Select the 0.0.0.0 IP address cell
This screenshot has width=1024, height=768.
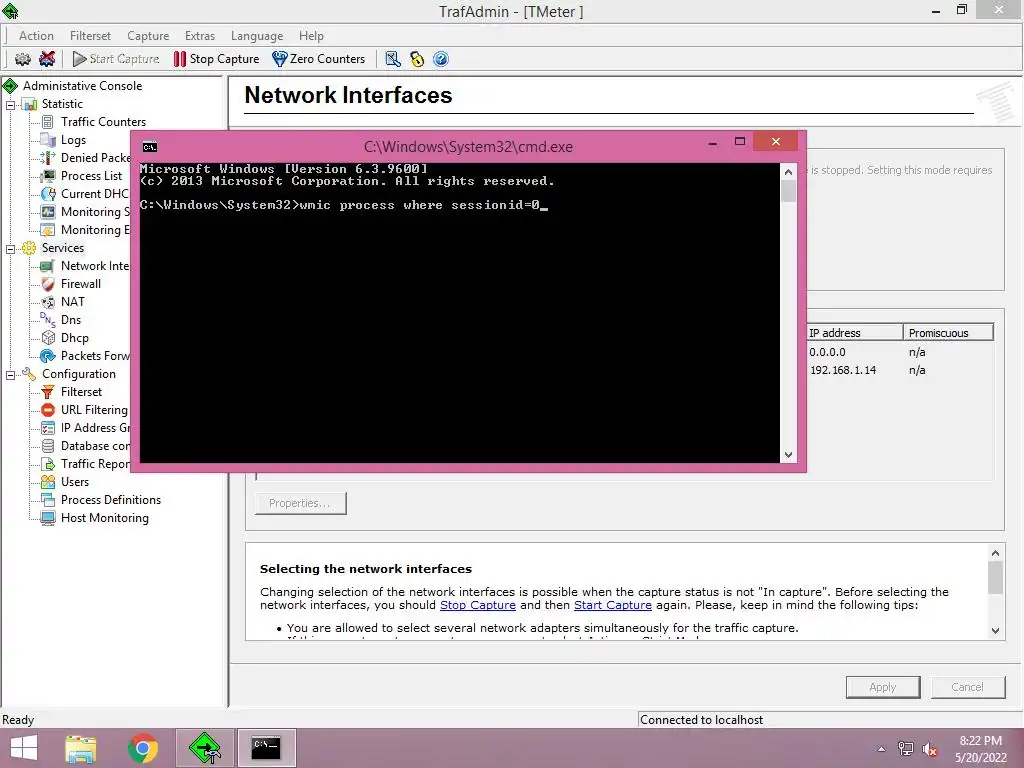click(827, 353)
